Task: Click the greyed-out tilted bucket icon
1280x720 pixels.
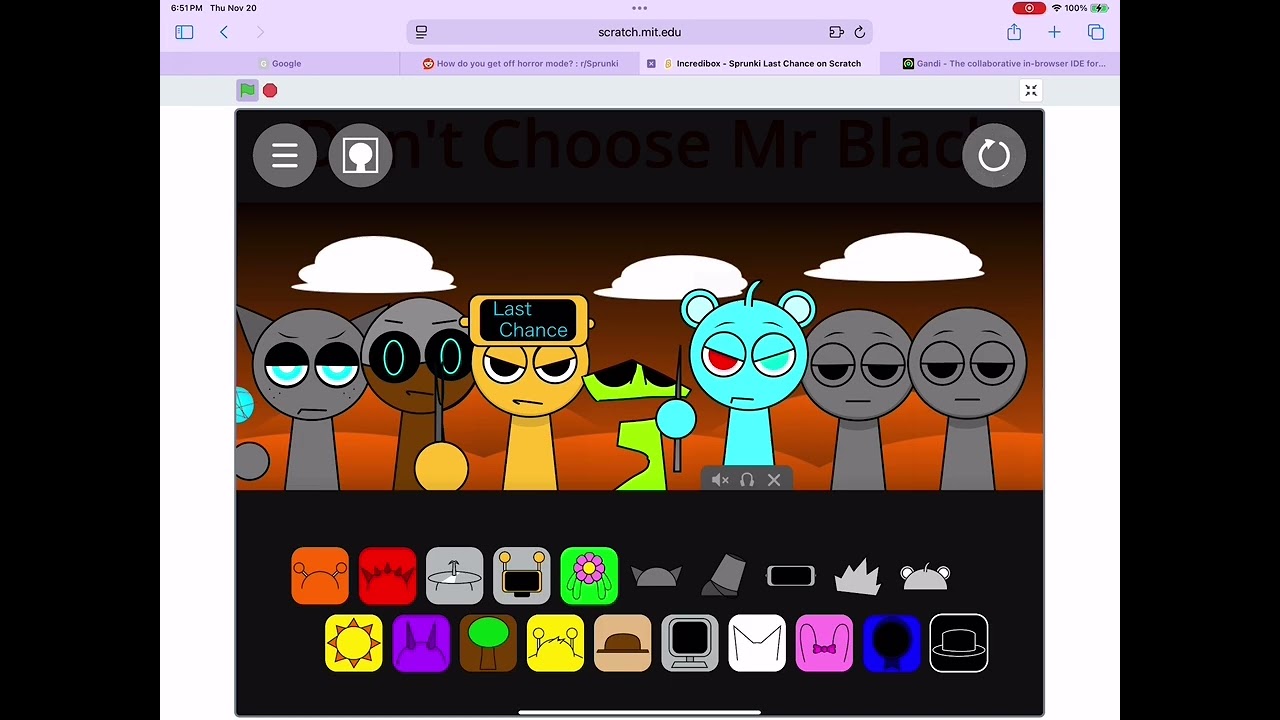Action: coord(723,576)
